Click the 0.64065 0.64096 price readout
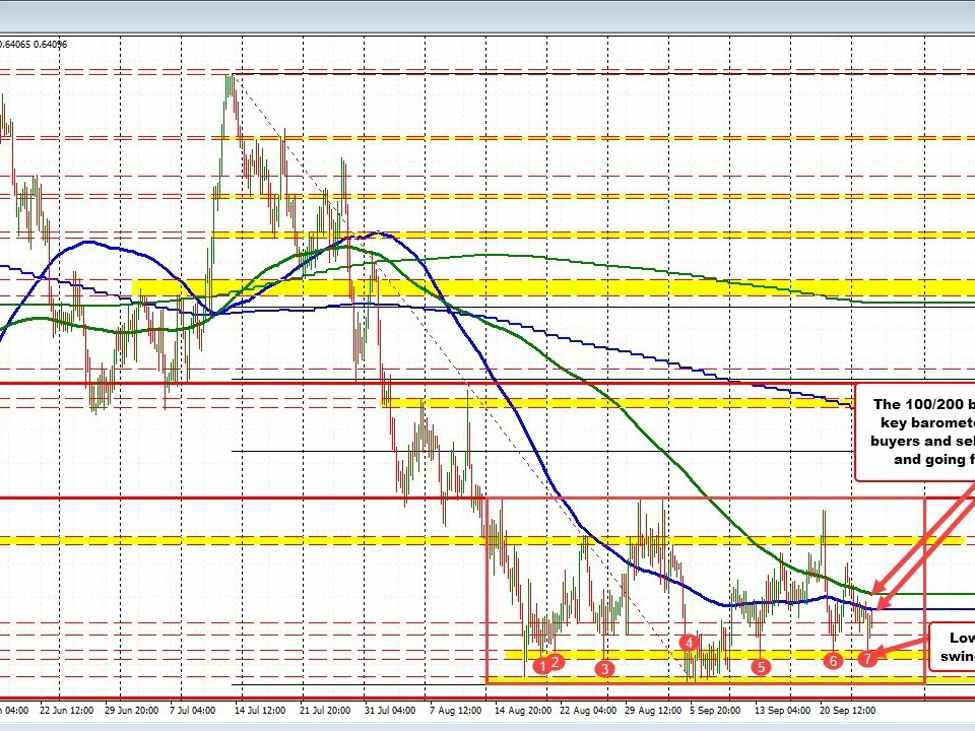The height and width of the screenshot is (731, 975). click(x=32, y=44)
